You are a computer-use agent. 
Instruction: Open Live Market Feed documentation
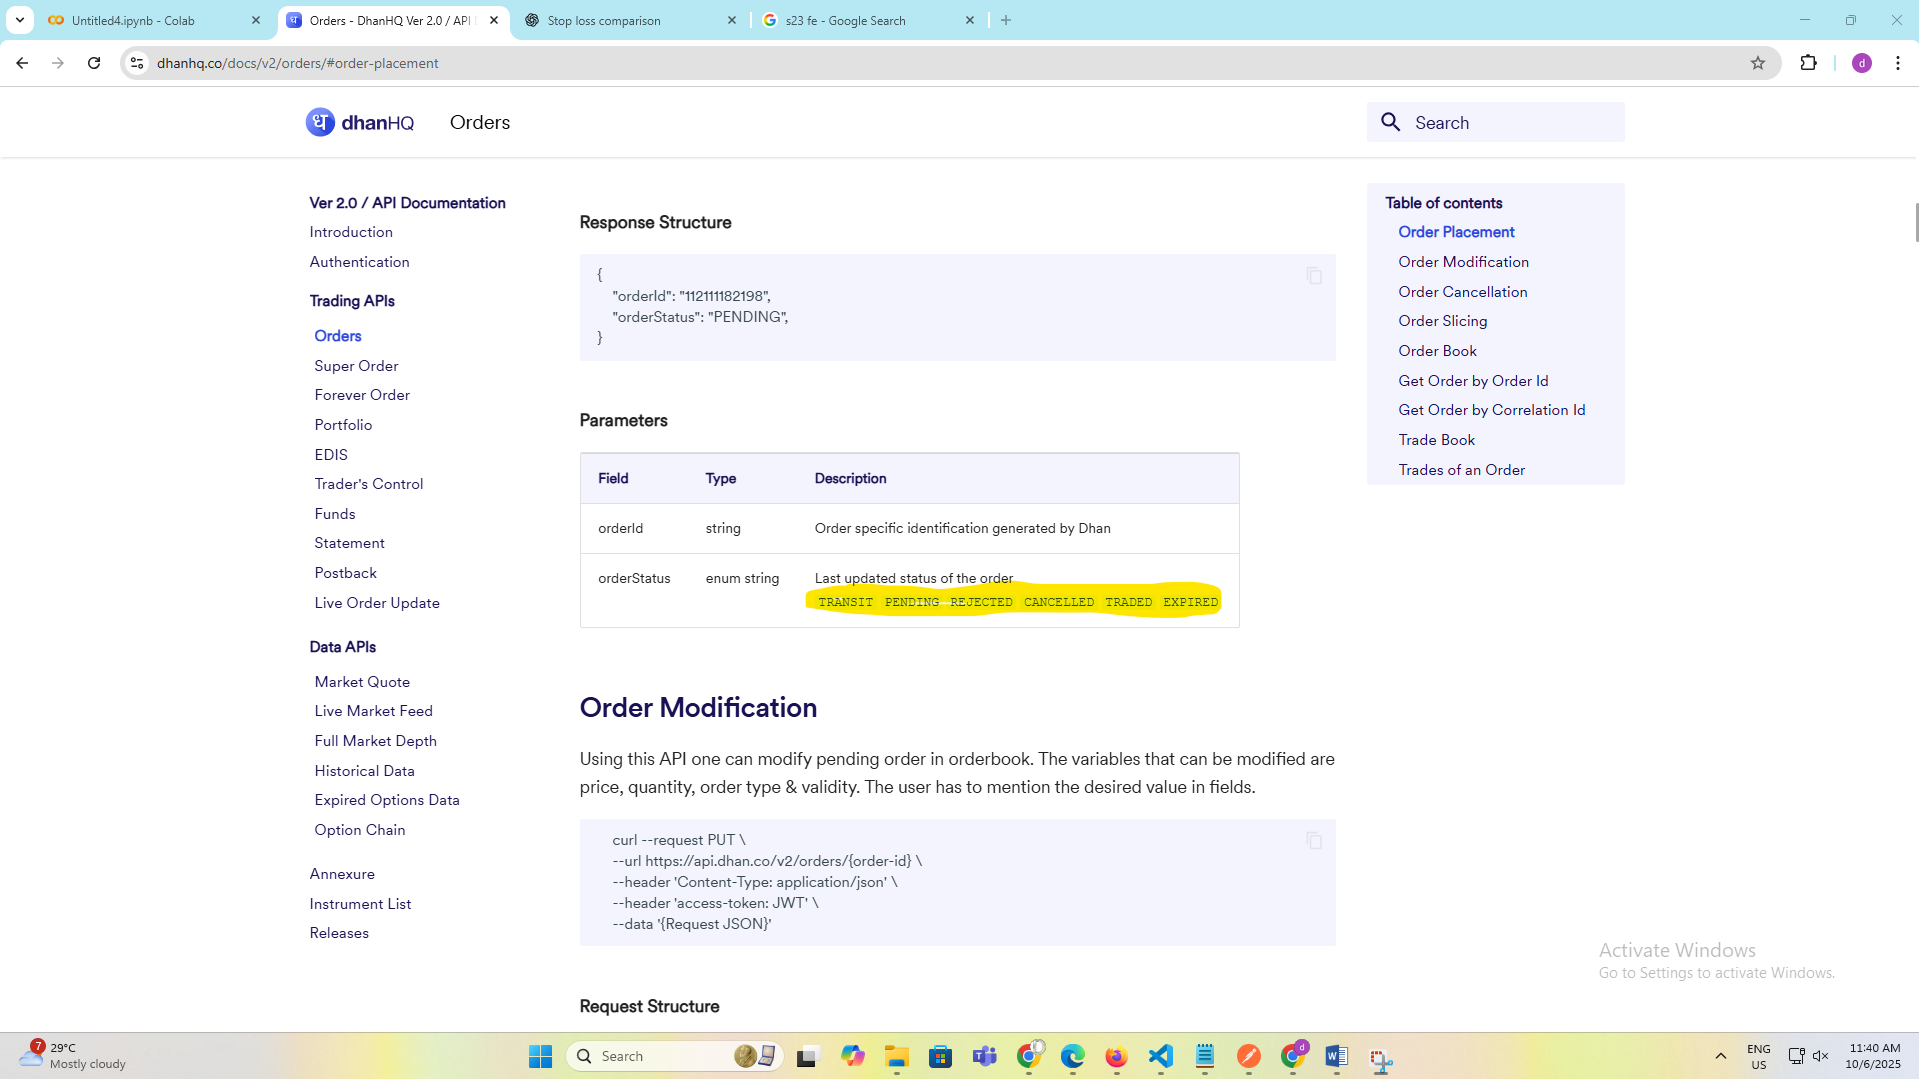[x=373, y=711]
